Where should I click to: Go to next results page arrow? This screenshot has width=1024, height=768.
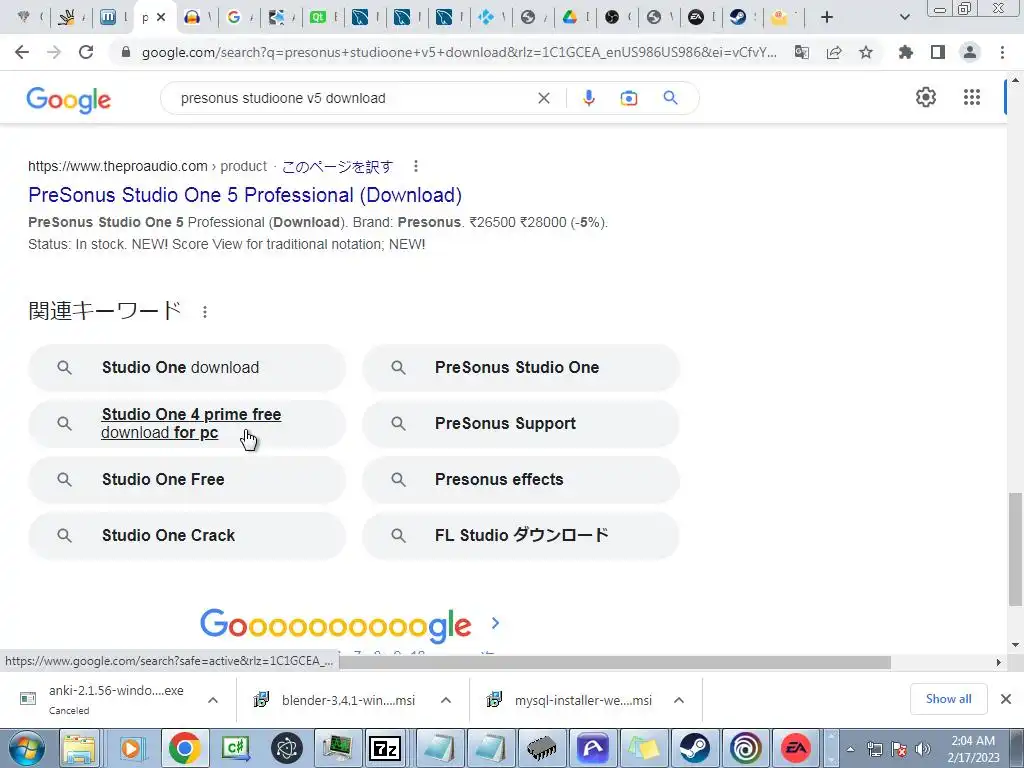495,623
